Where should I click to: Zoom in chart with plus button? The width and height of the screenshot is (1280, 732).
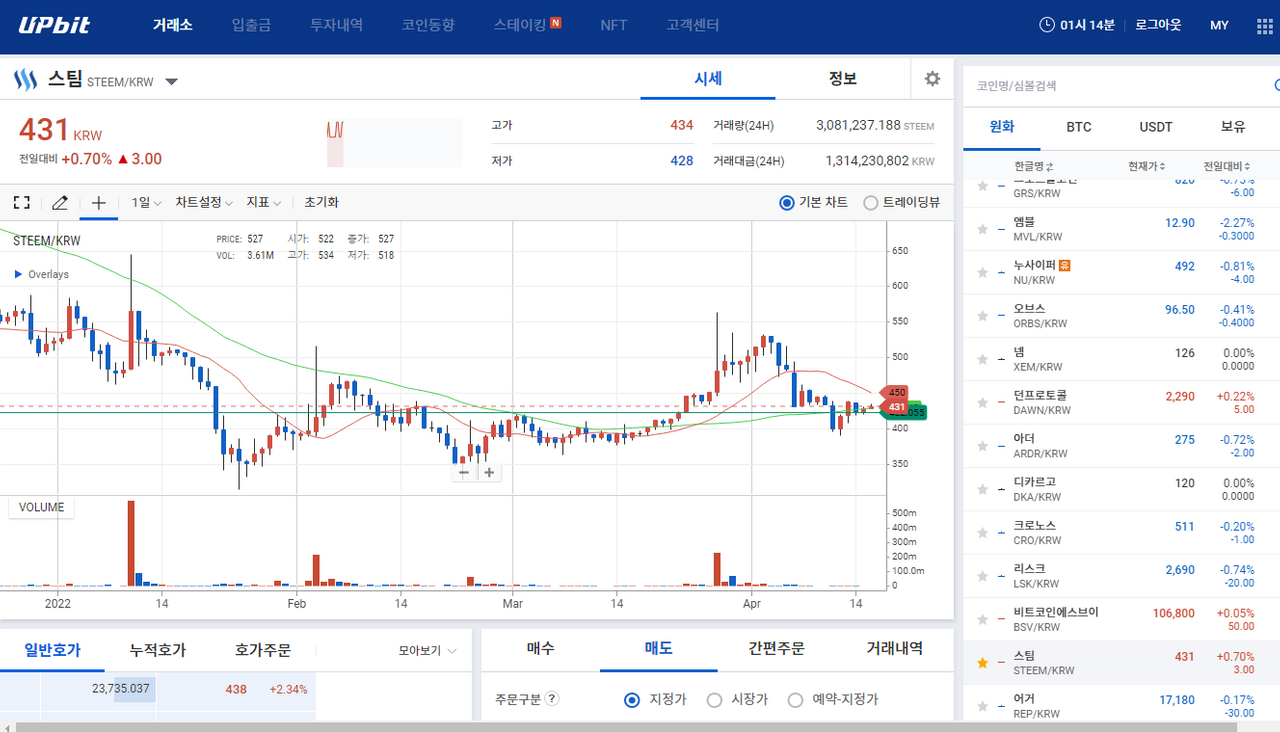coord(489,472)
